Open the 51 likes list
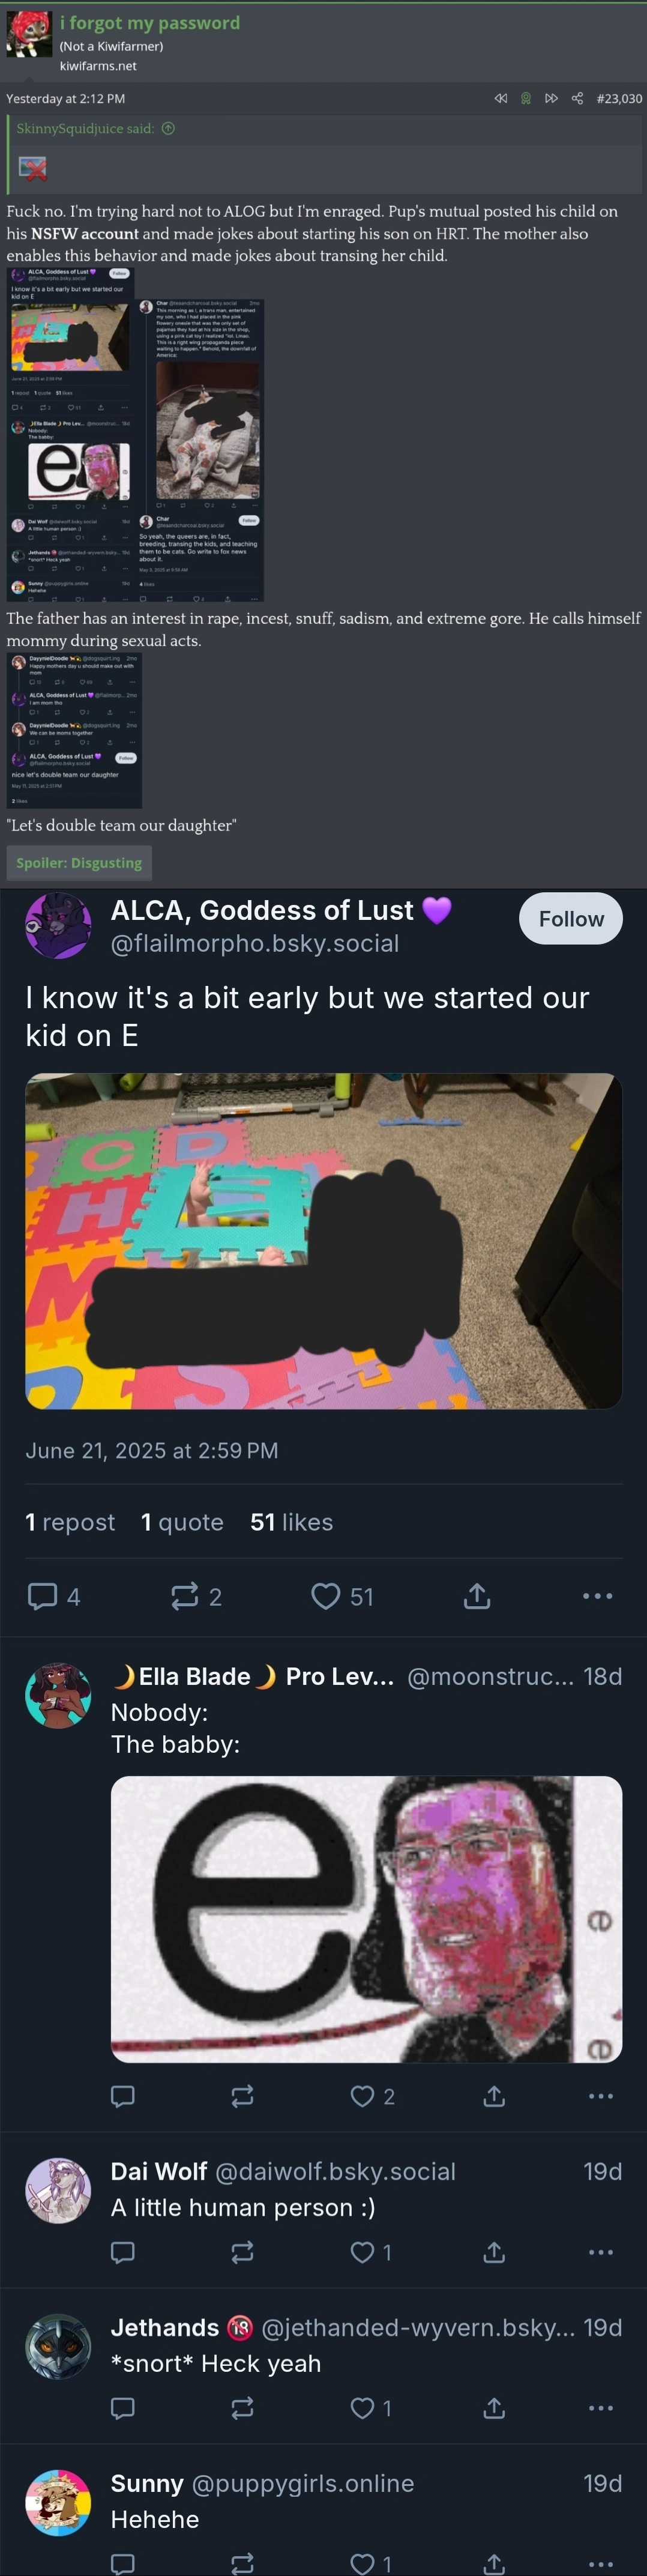 click(x=291, y=1521)
